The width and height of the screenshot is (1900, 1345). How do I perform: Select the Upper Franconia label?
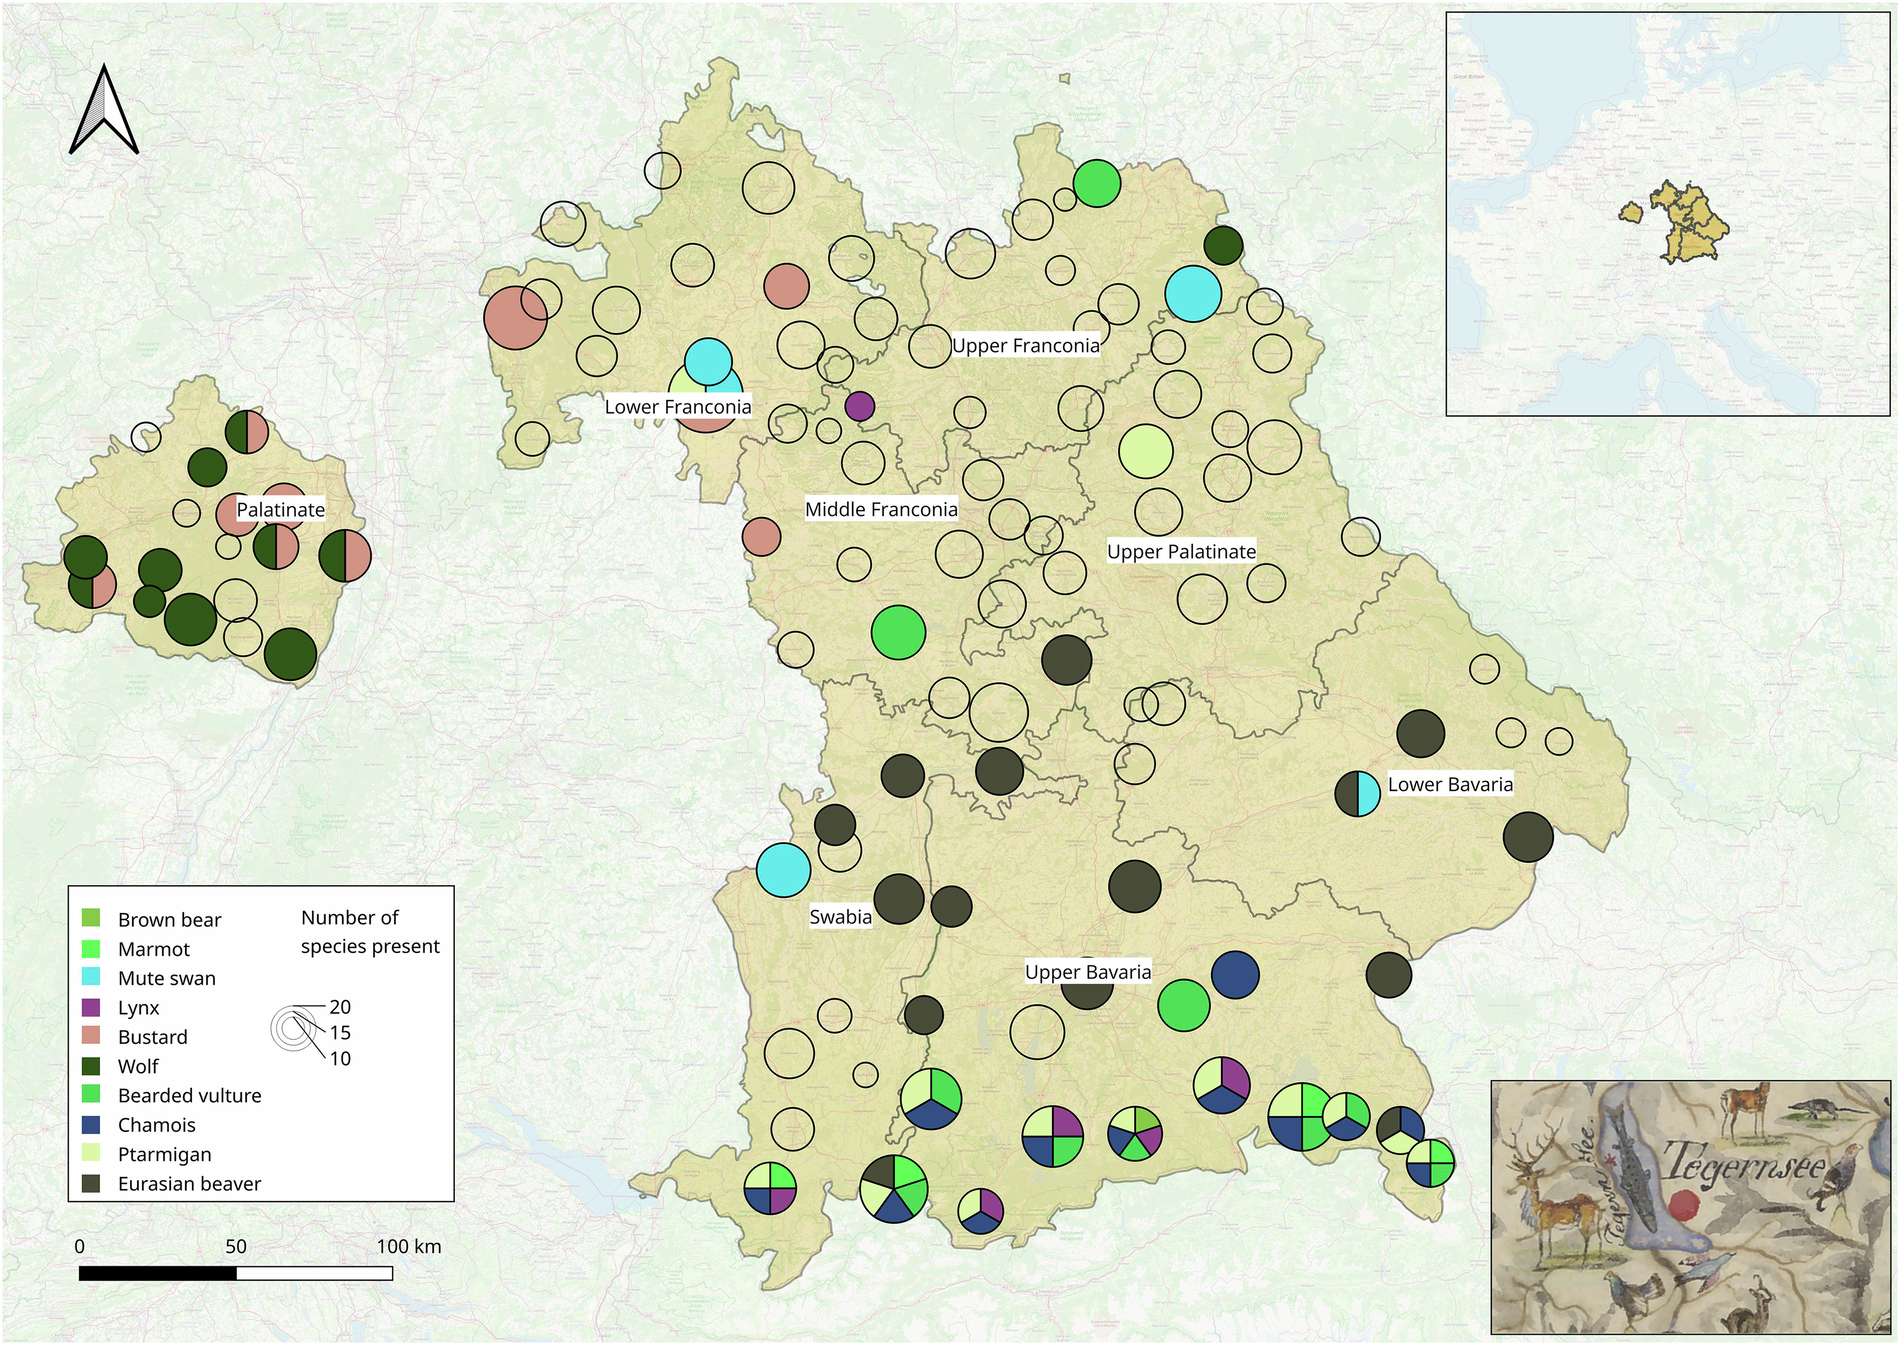1025,346
